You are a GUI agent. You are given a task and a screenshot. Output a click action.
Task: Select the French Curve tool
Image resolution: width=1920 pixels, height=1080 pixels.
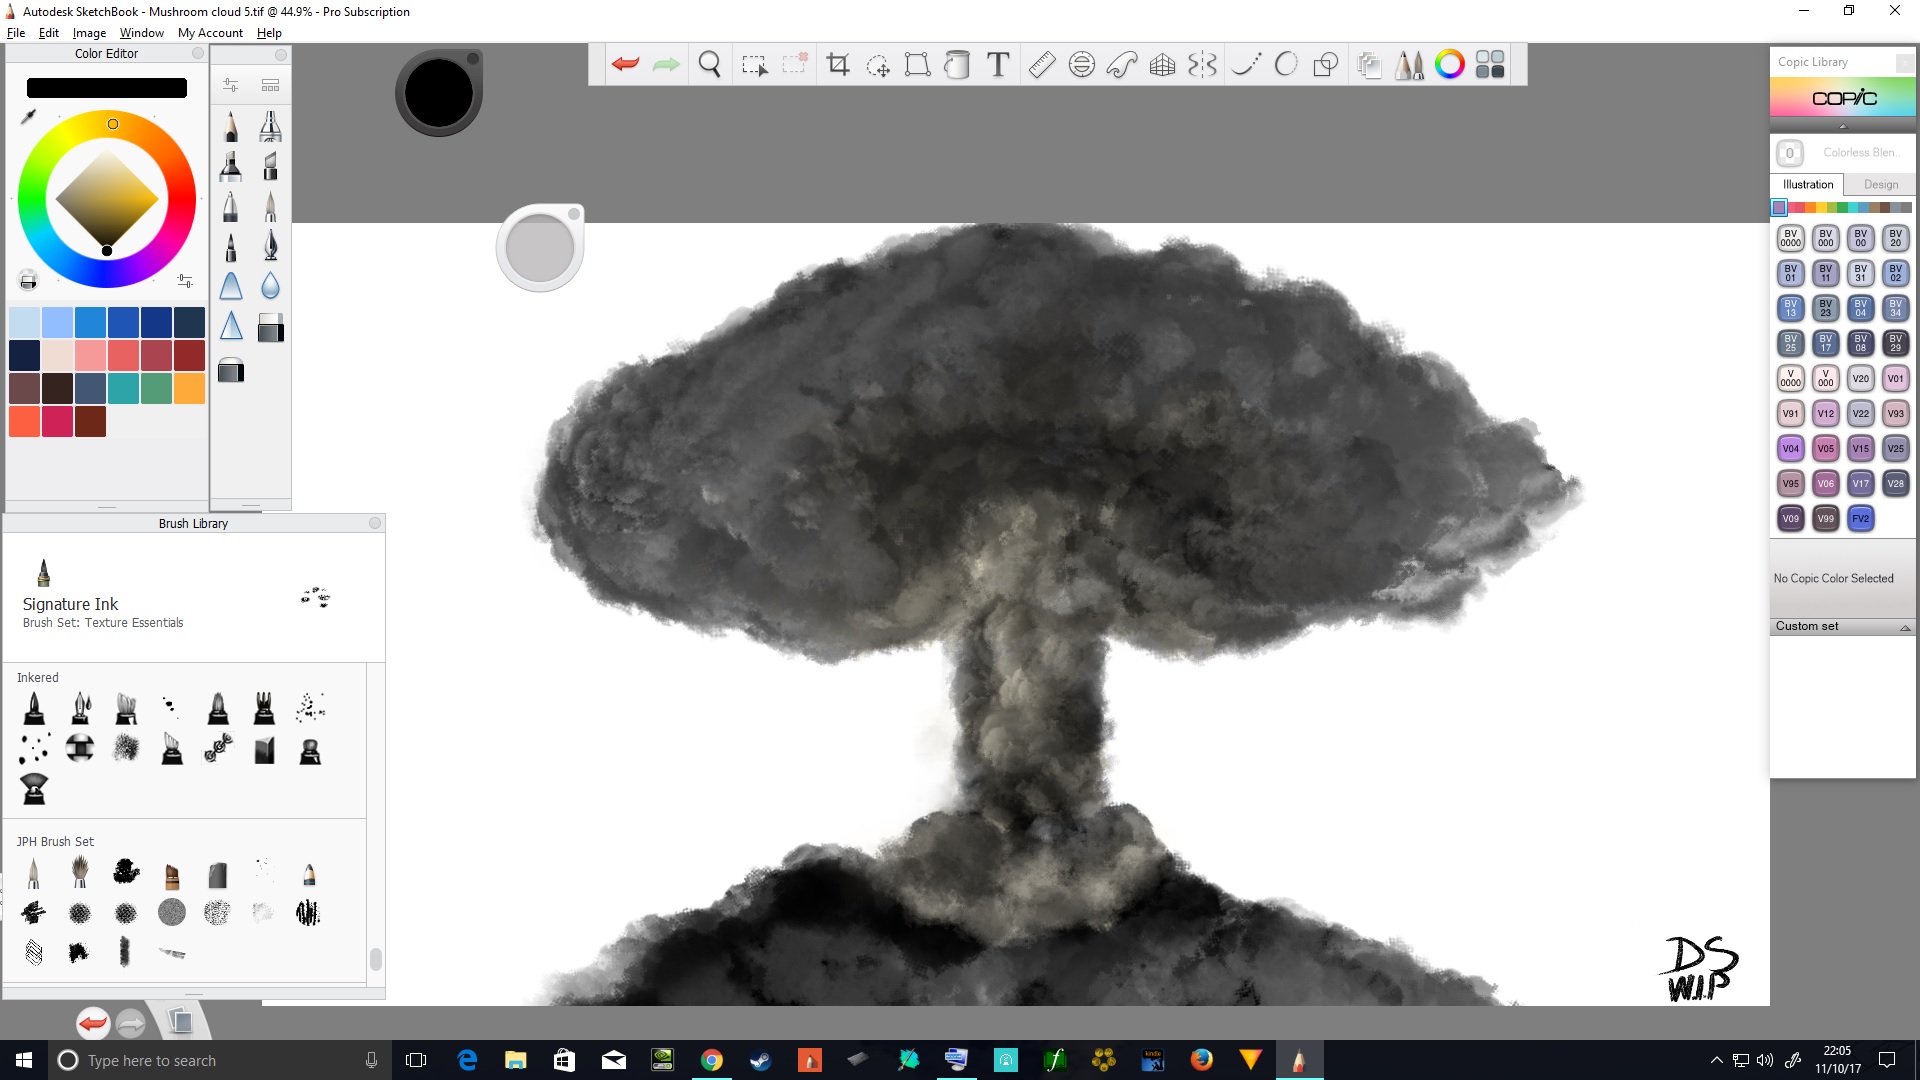(x=1122, y=64)
